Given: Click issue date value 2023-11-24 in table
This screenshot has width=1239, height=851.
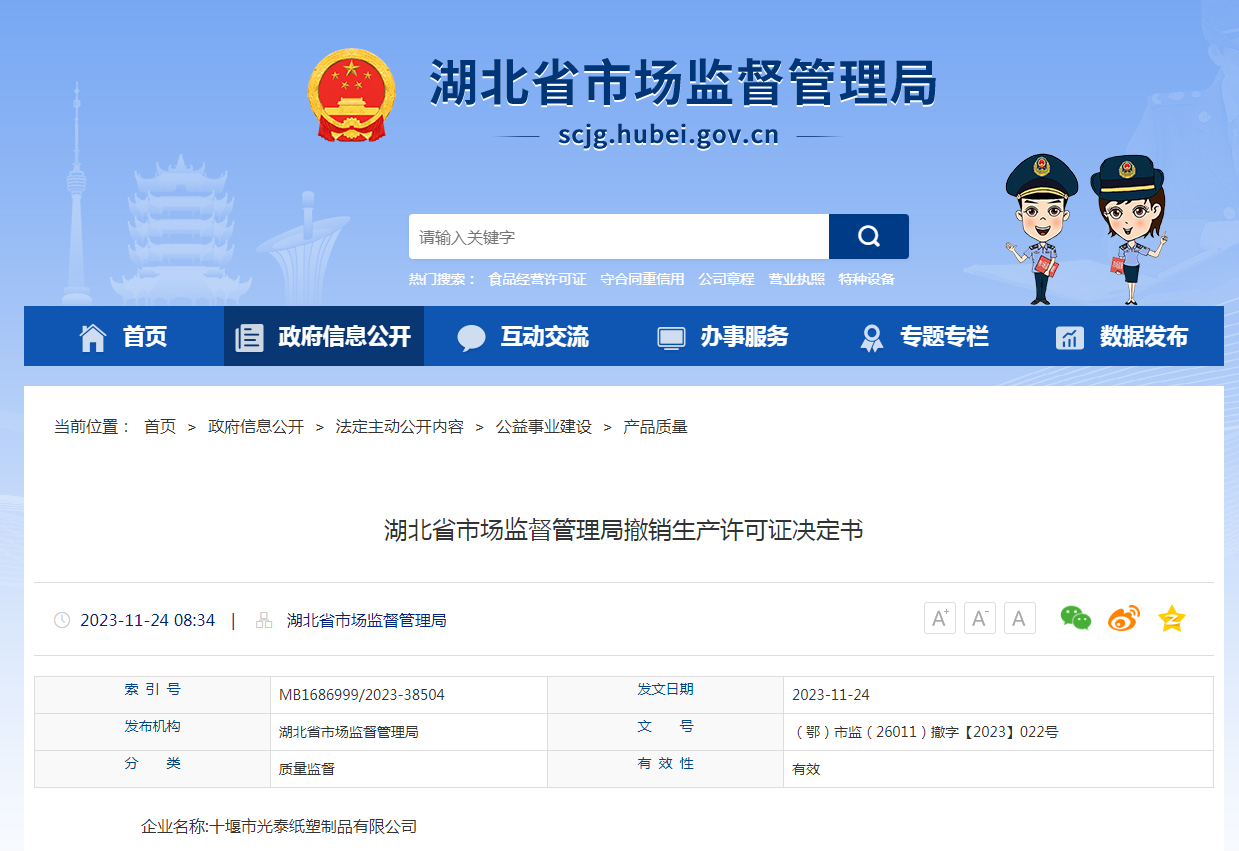Looking at the screenshot, I should click(831, 695).
